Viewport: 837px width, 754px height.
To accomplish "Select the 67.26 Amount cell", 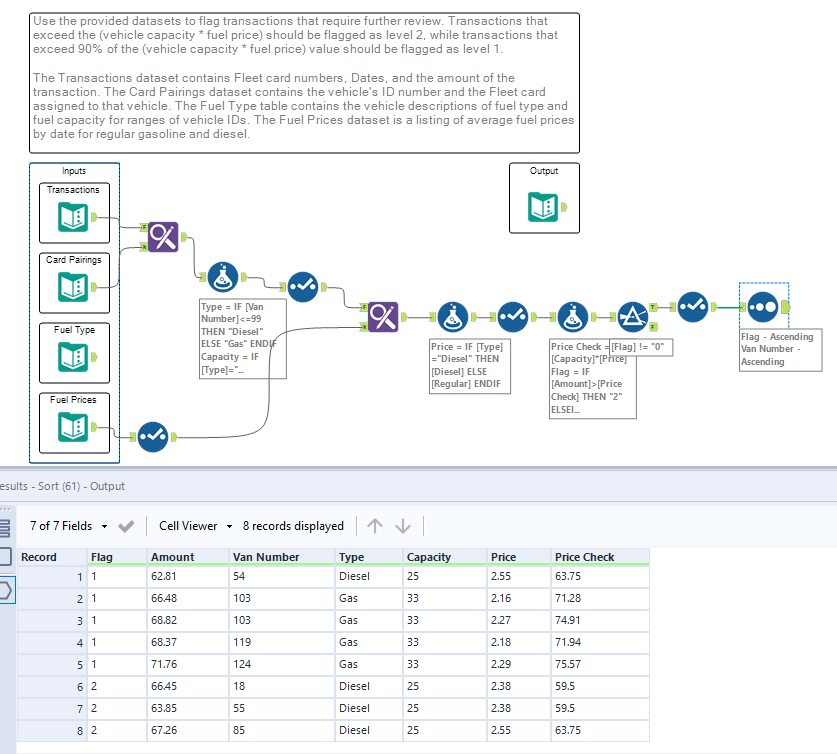I will click(x=188, y=730).
